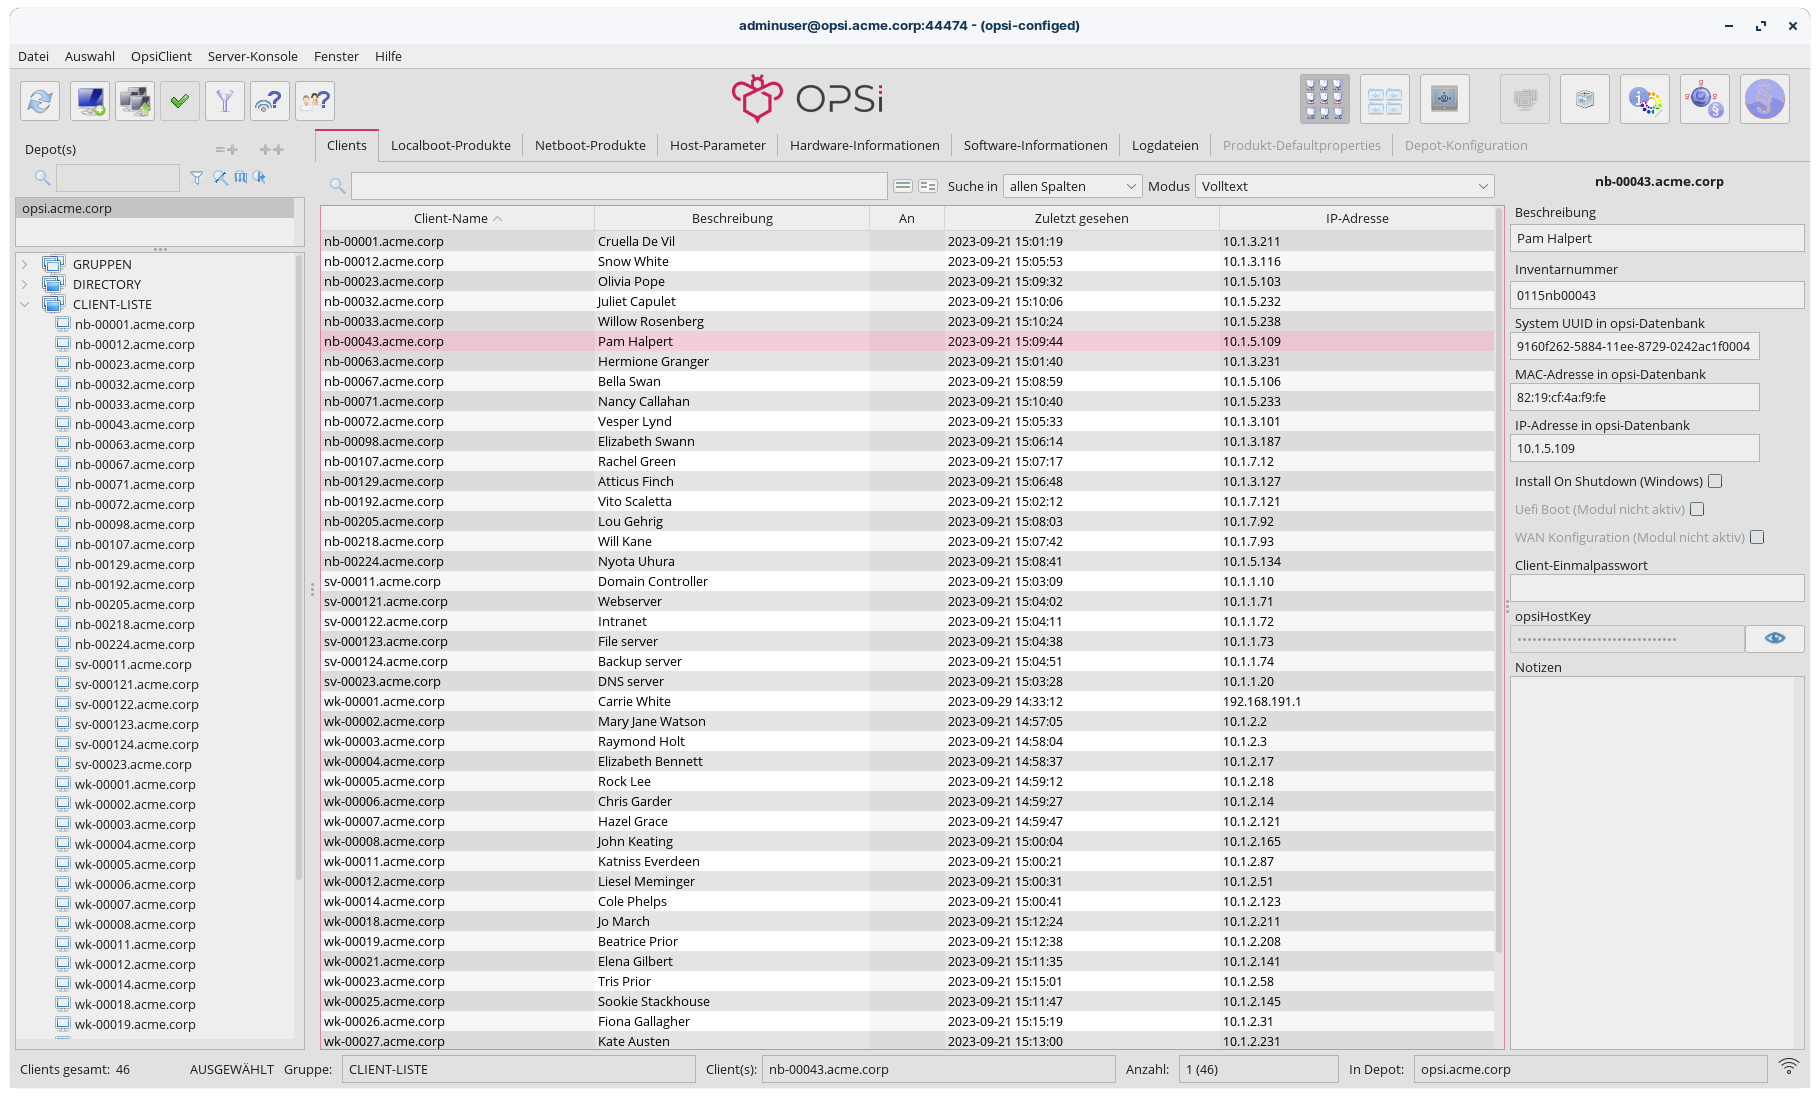Click the depot search magnifier-with-slash icon
1820x1098 pixels.
[220, 178]
